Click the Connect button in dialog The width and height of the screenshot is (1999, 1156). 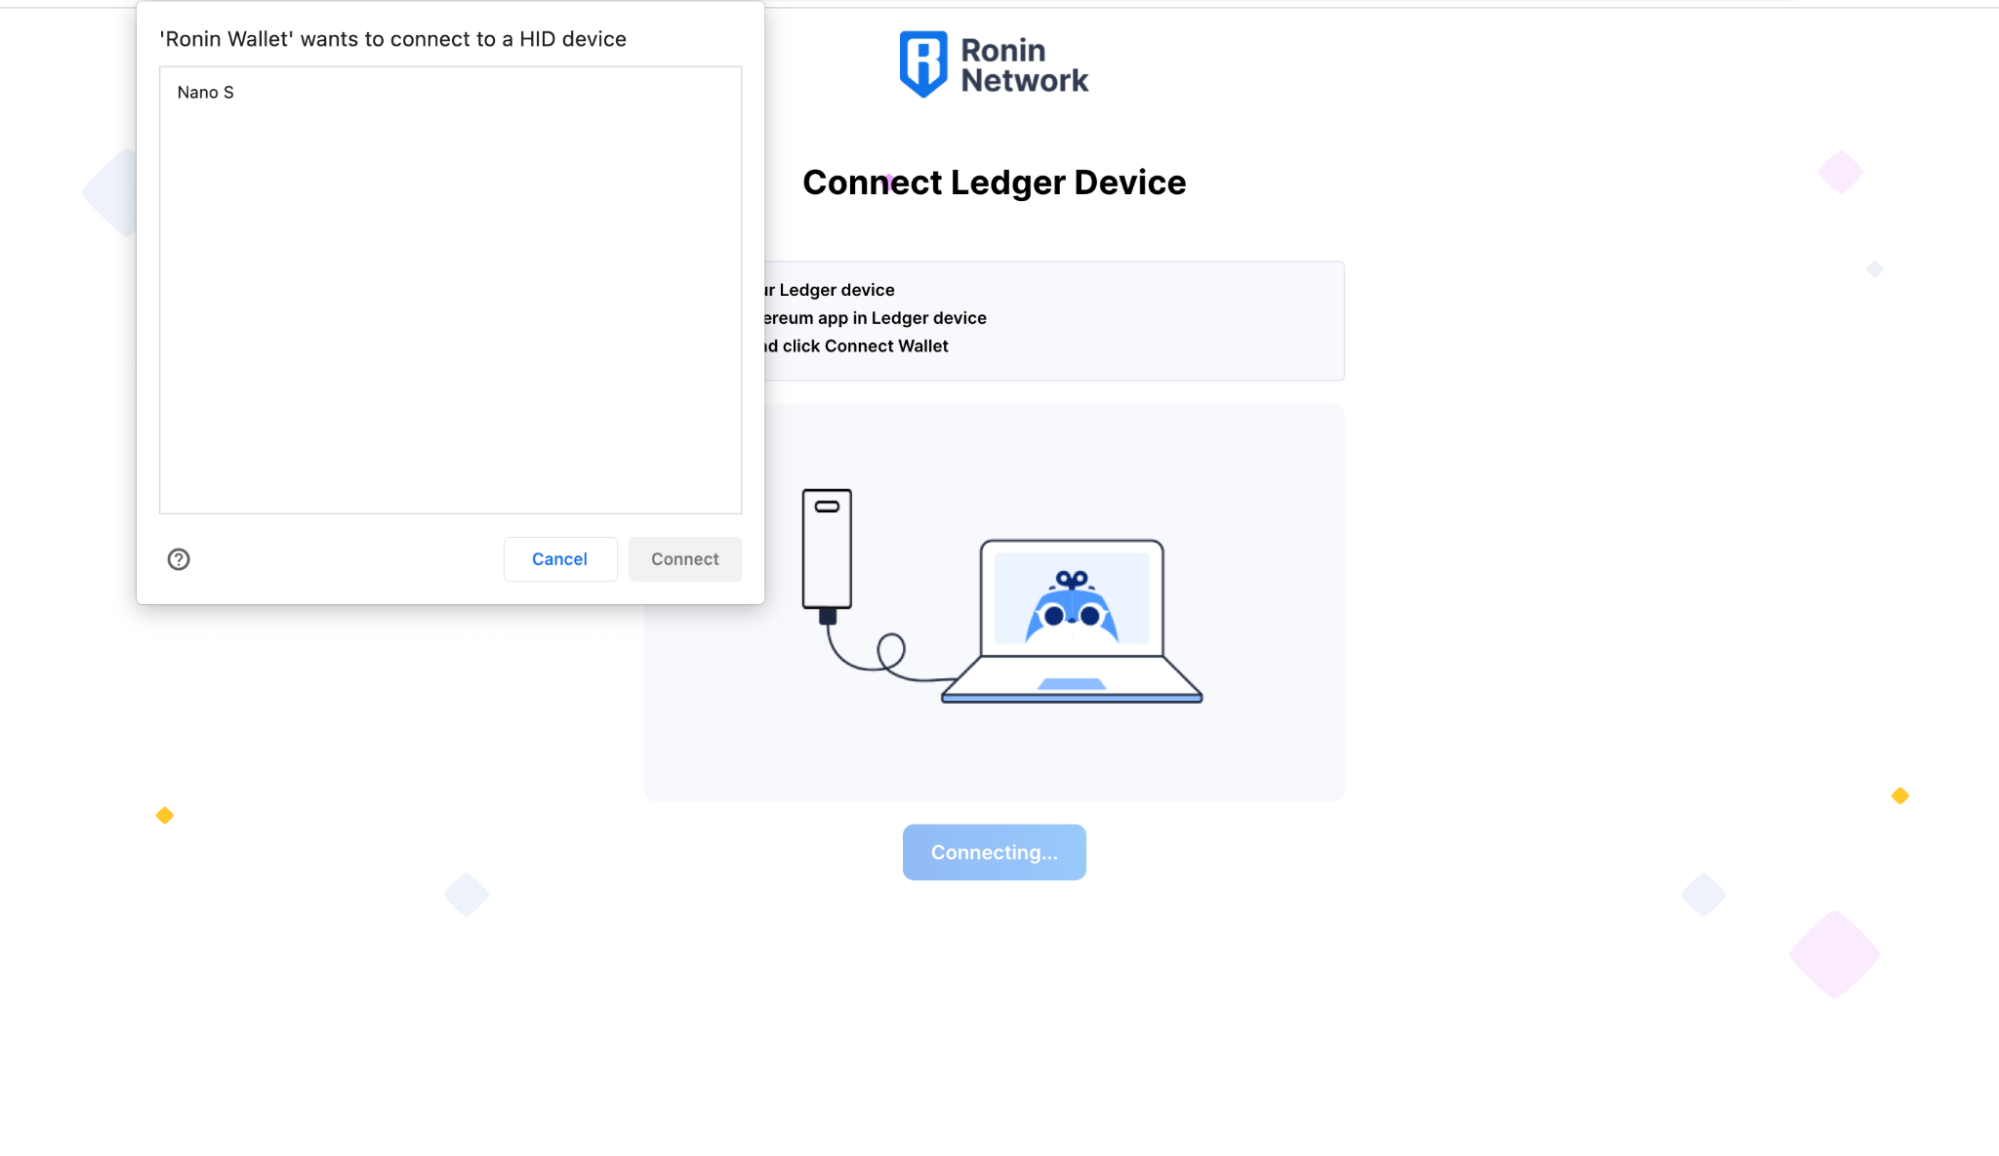pos(685,559)
